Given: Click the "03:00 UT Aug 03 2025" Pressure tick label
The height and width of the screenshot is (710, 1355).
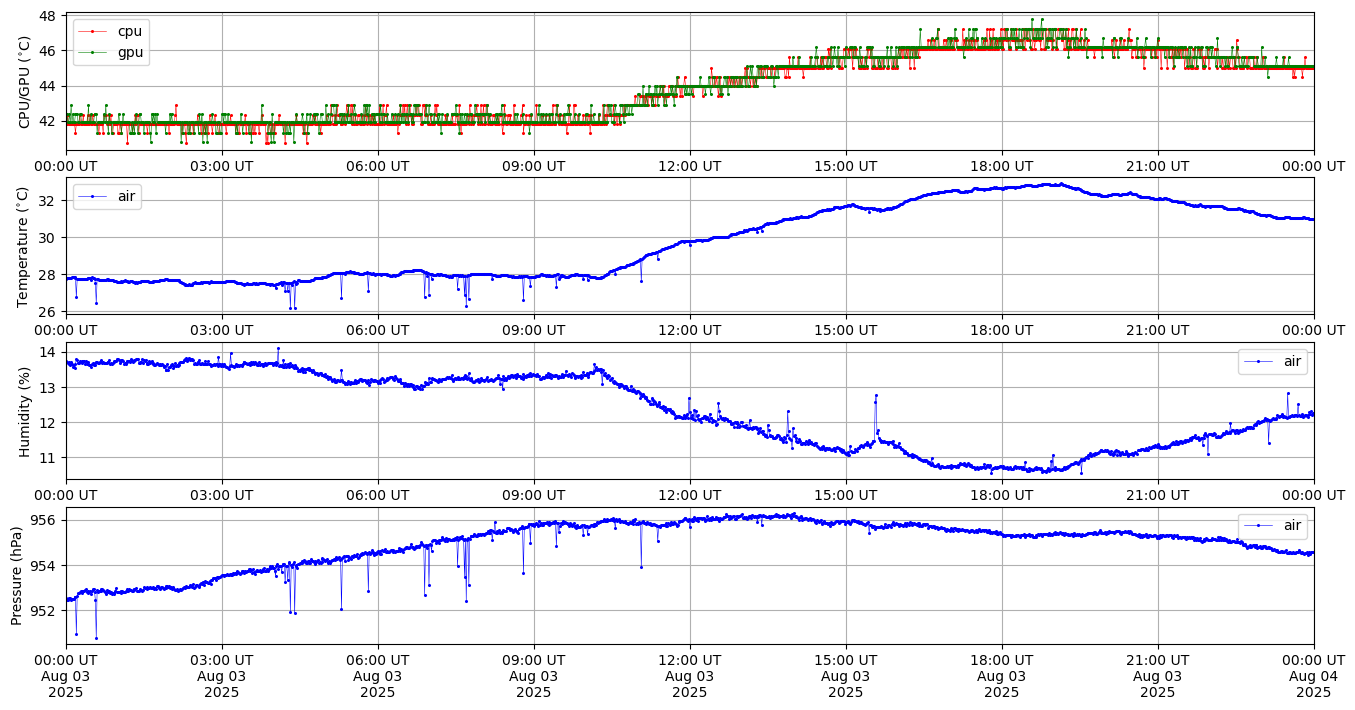Looking at the screenshot, I should (222, 676).
